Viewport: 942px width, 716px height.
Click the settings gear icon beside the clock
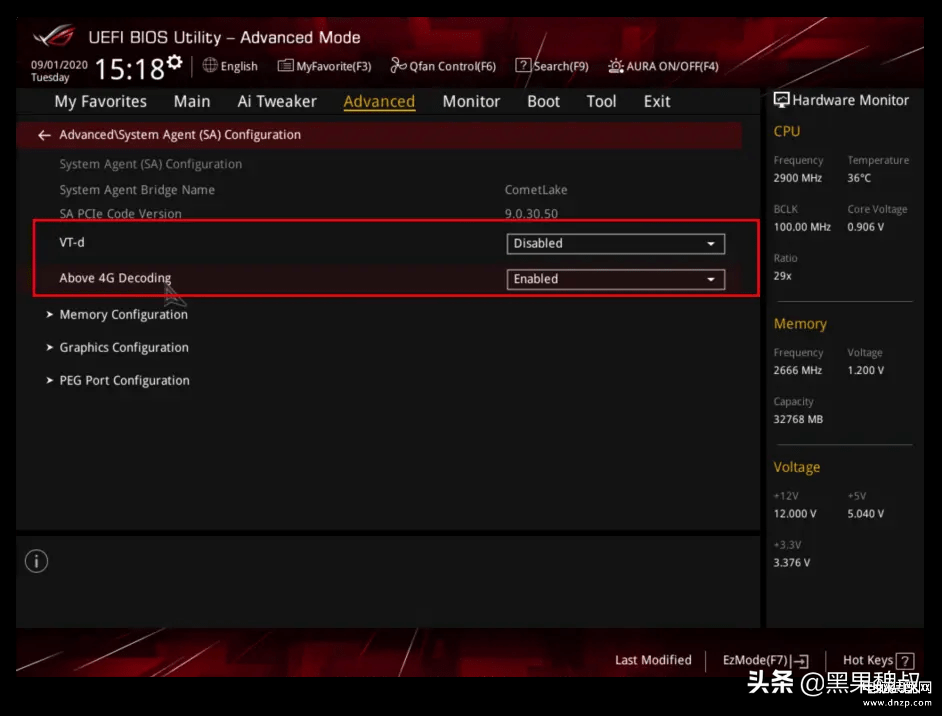click(x=175, y=63)
